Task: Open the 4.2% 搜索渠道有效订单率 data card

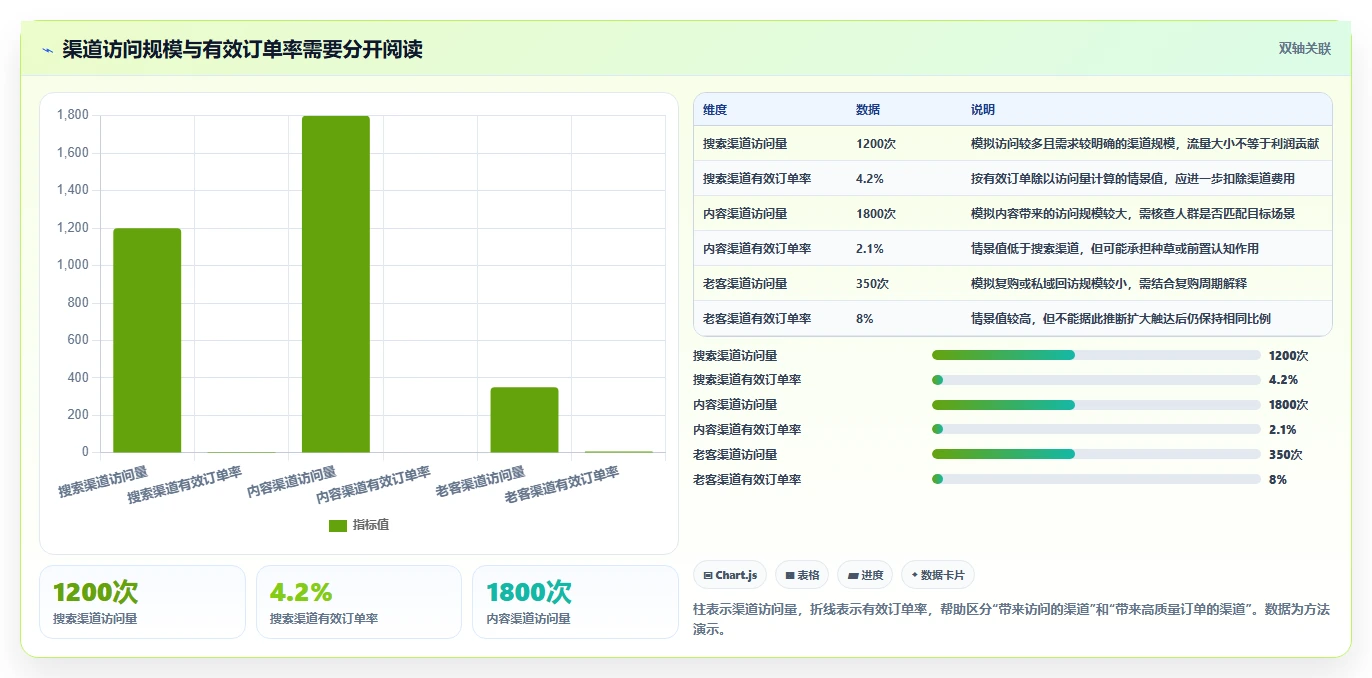Action: (359, 602)
